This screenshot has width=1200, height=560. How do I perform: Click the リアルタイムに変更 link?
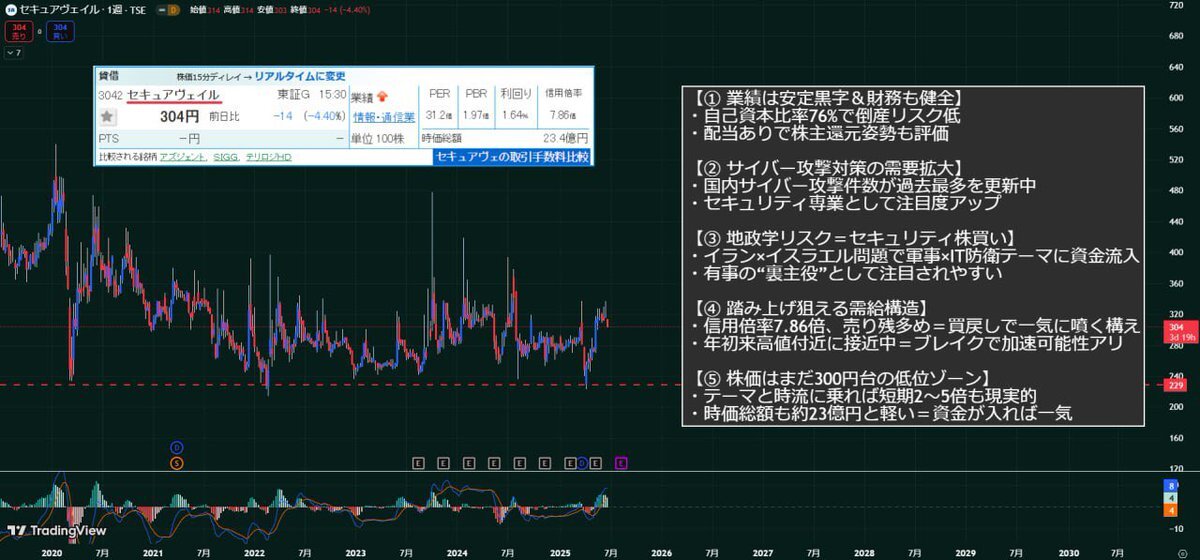(298, 75)
